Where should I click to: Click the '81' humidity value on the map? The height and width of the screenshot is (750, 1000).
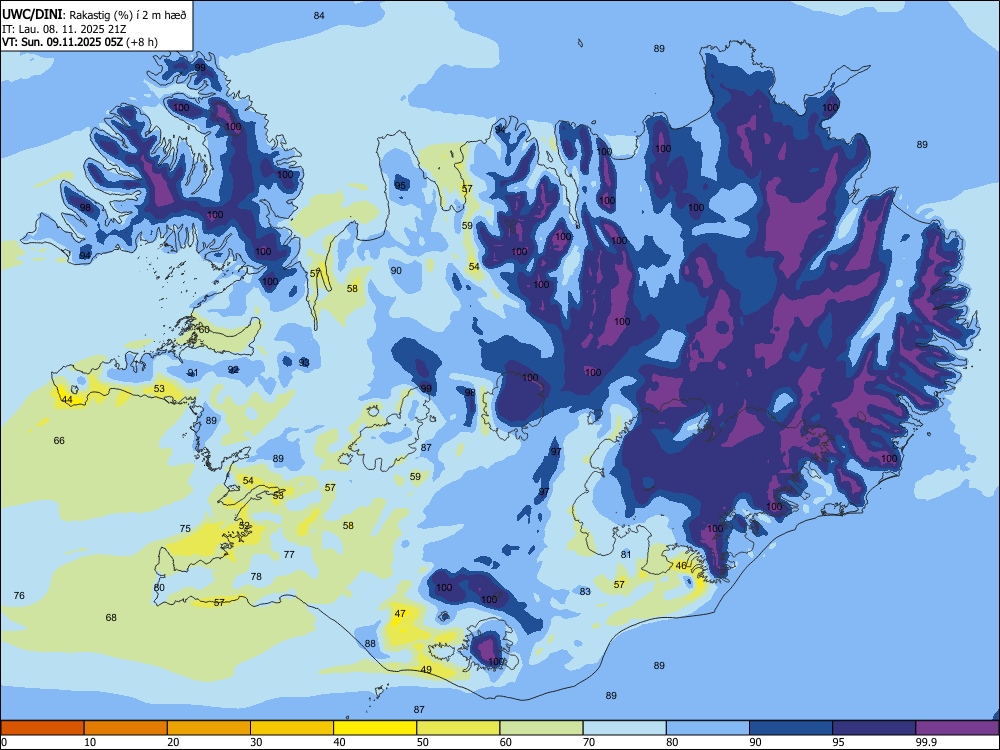pyautogui.click(x=626, y=554)
